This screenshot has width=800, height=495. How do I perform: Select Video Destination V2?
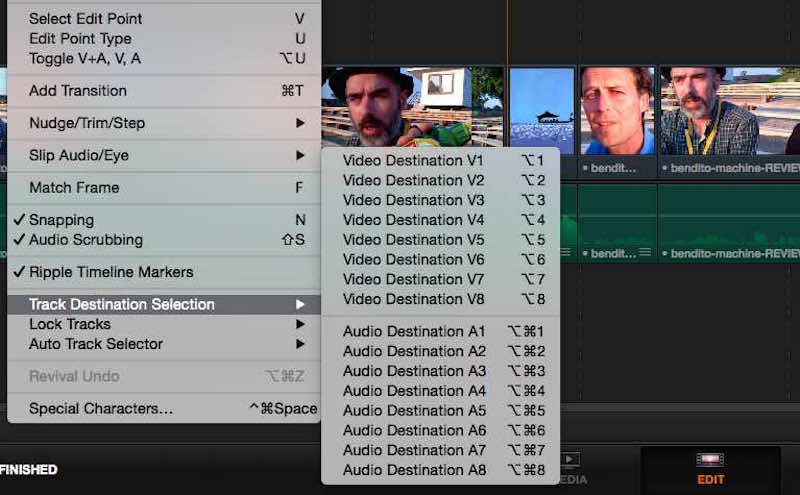tap(441, 180)
